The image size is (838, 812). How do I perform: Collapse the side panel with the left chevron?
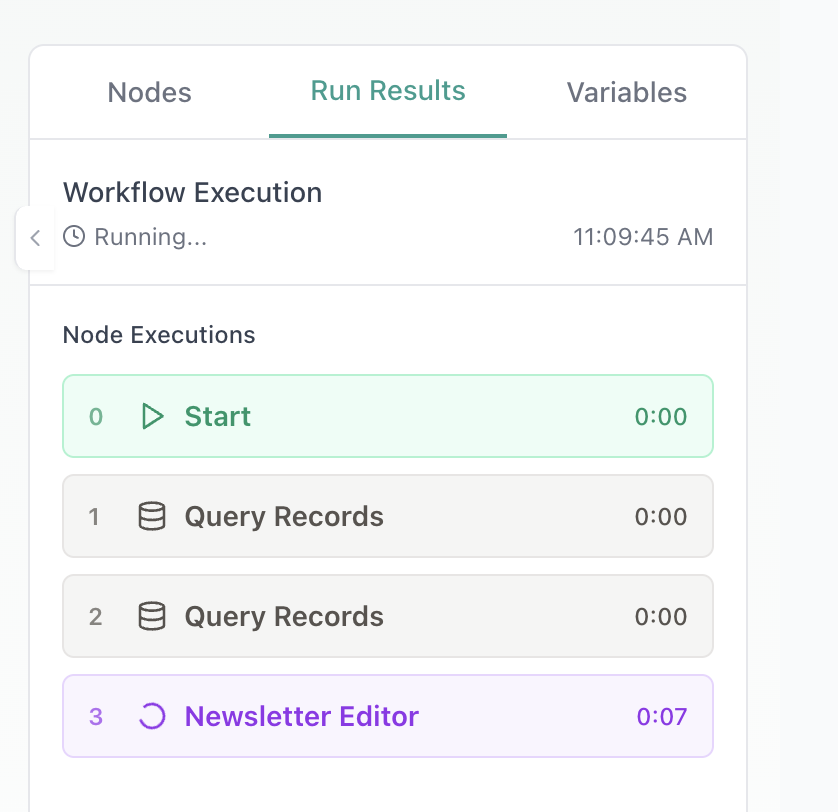[x=35, y=238]
